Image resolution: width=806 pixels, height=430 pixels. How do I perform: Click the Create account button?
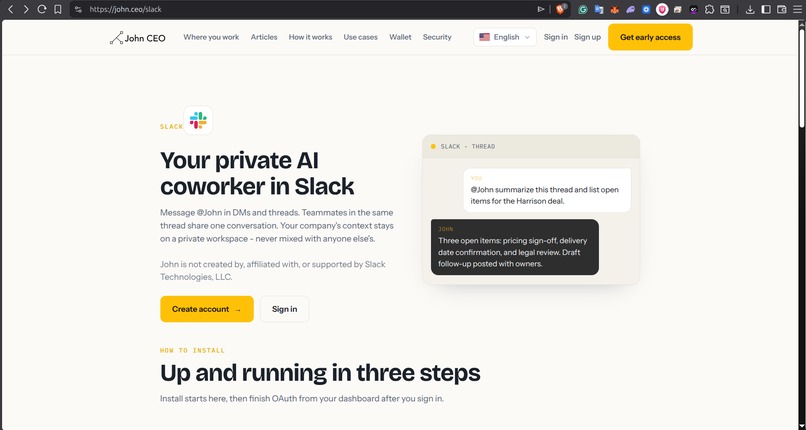[x=207, y=309]
